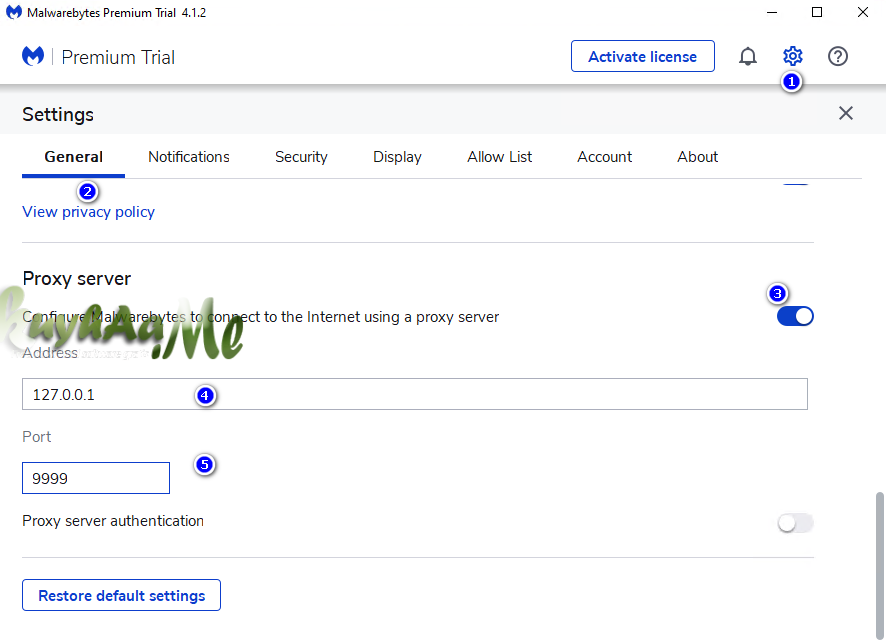Viewport: 886px width, 640px height.
Task: Click the settings gear icon
Action: (793, 56)
